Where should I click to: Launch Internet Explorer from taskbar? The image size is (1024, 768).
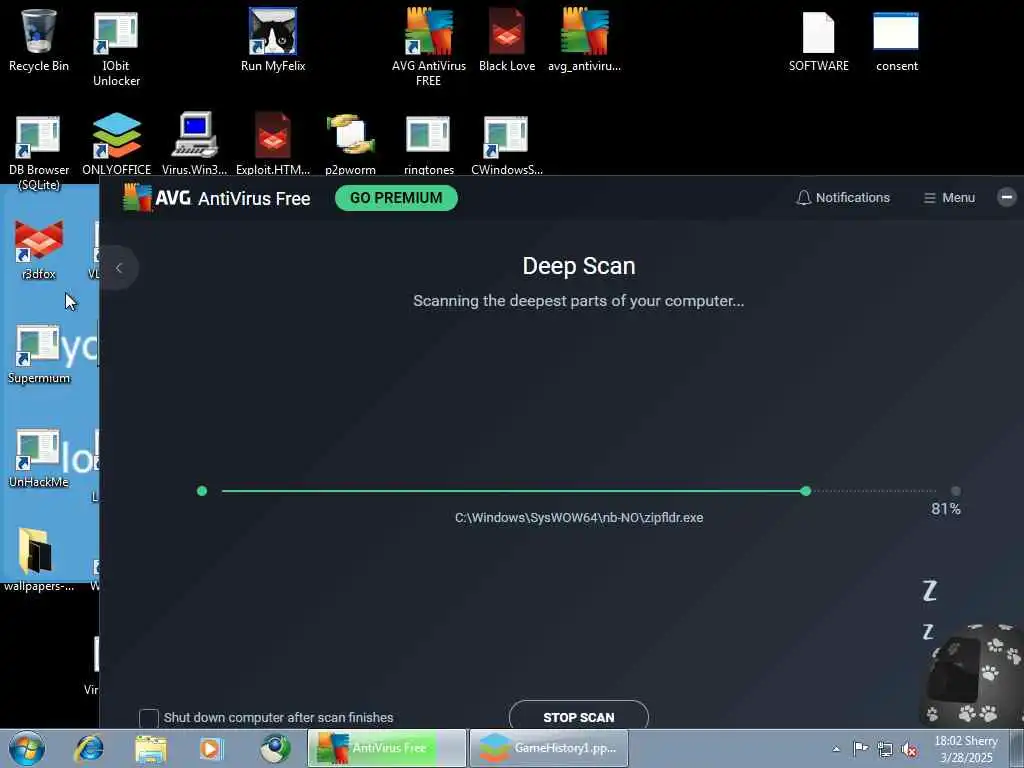pyautogui.click(x=89, y=748)
